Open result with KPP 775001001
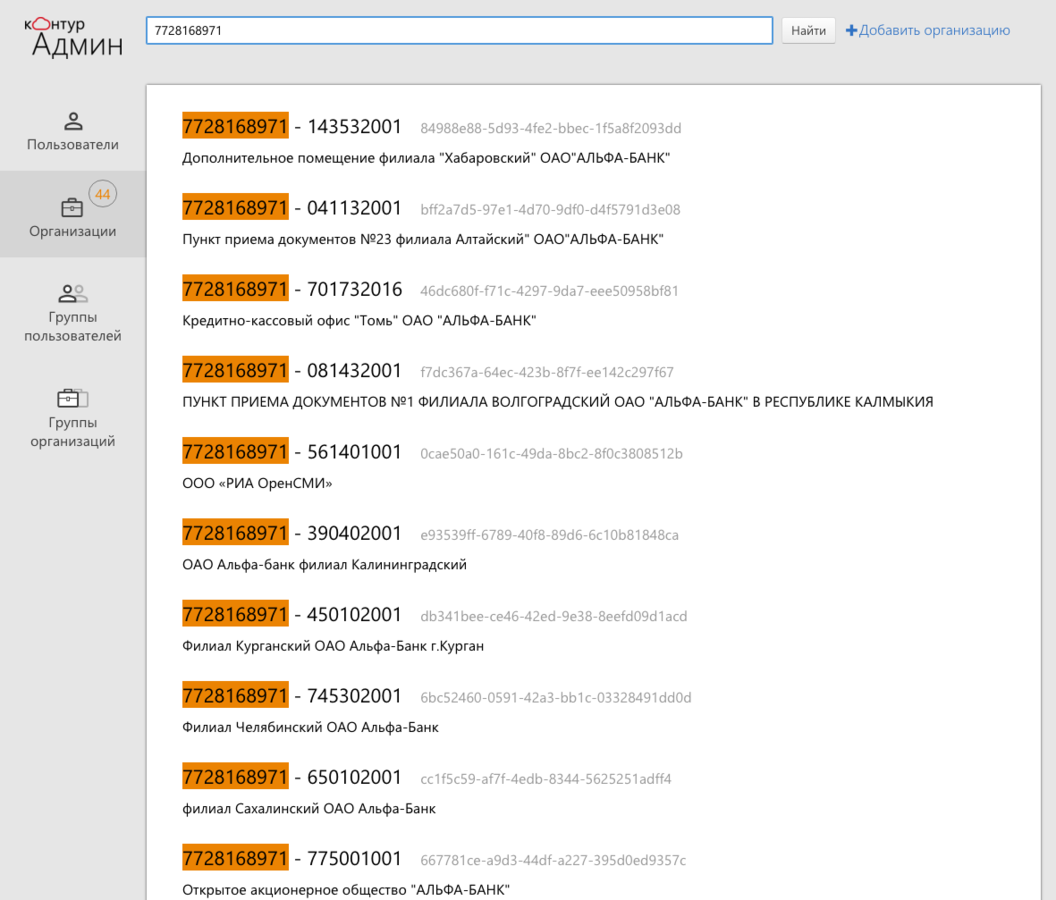Viewport: 1056px width, 900px height. coord(354,859)
